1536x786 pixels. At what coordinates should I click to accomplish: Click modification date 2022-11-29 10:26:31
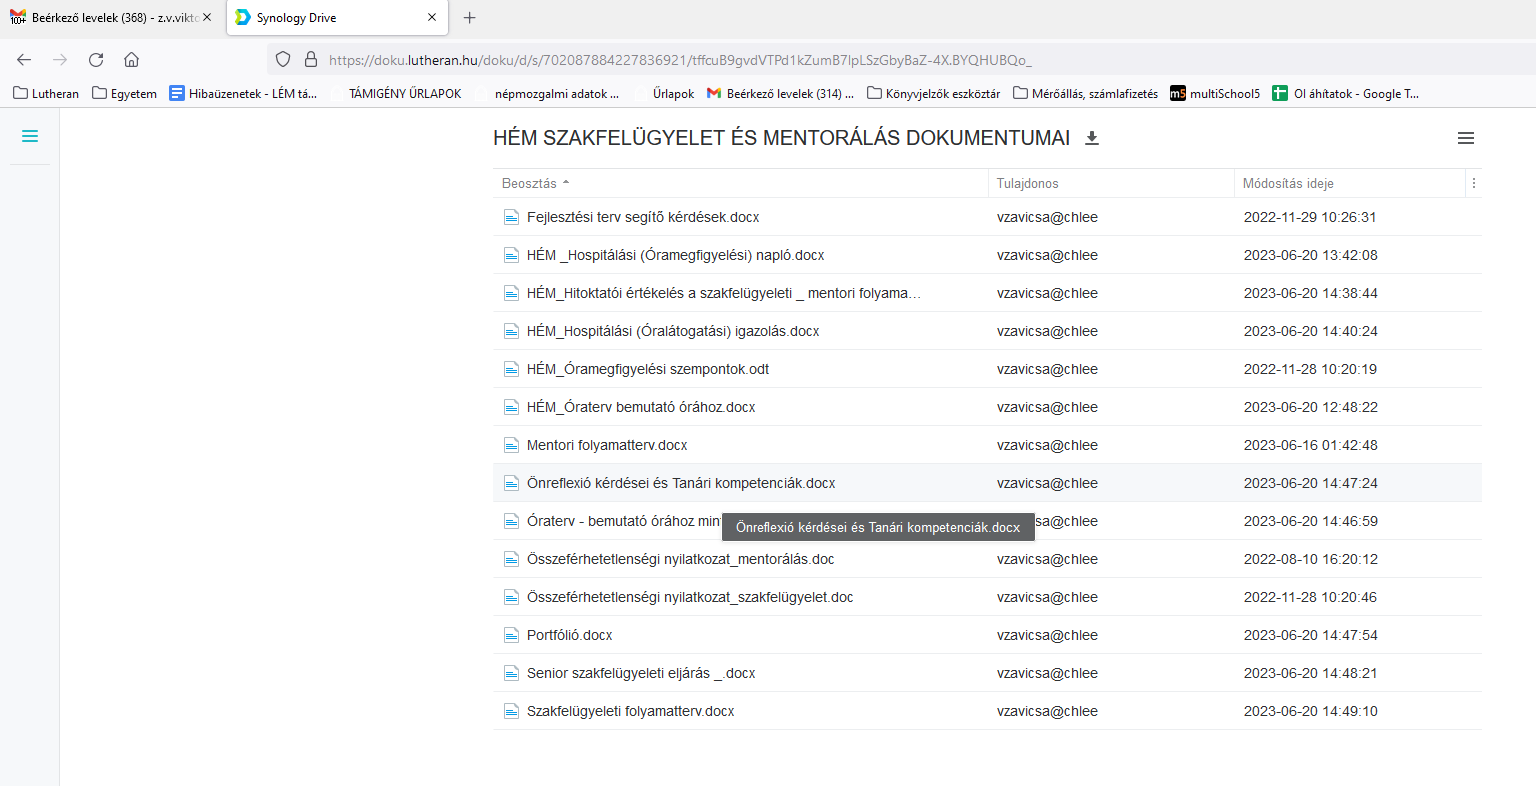click(1310, 217)
